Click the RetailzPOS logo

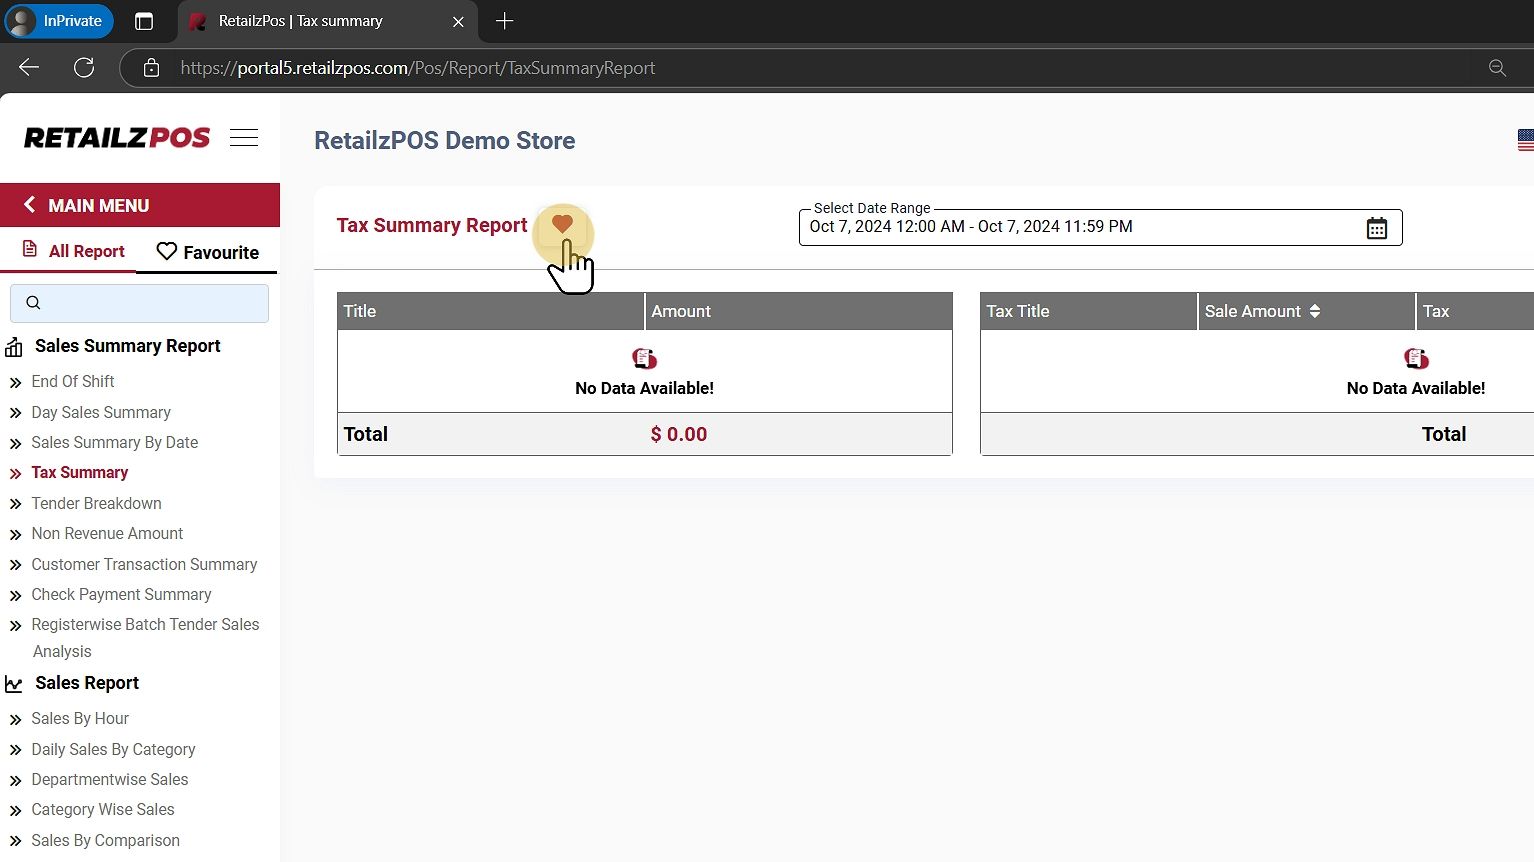tap(117, 138)
